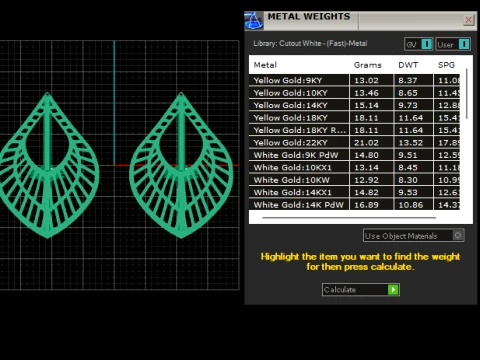480x360 pixels.
Task: Select the White Gold:10KX1 row
Action: 354,167
